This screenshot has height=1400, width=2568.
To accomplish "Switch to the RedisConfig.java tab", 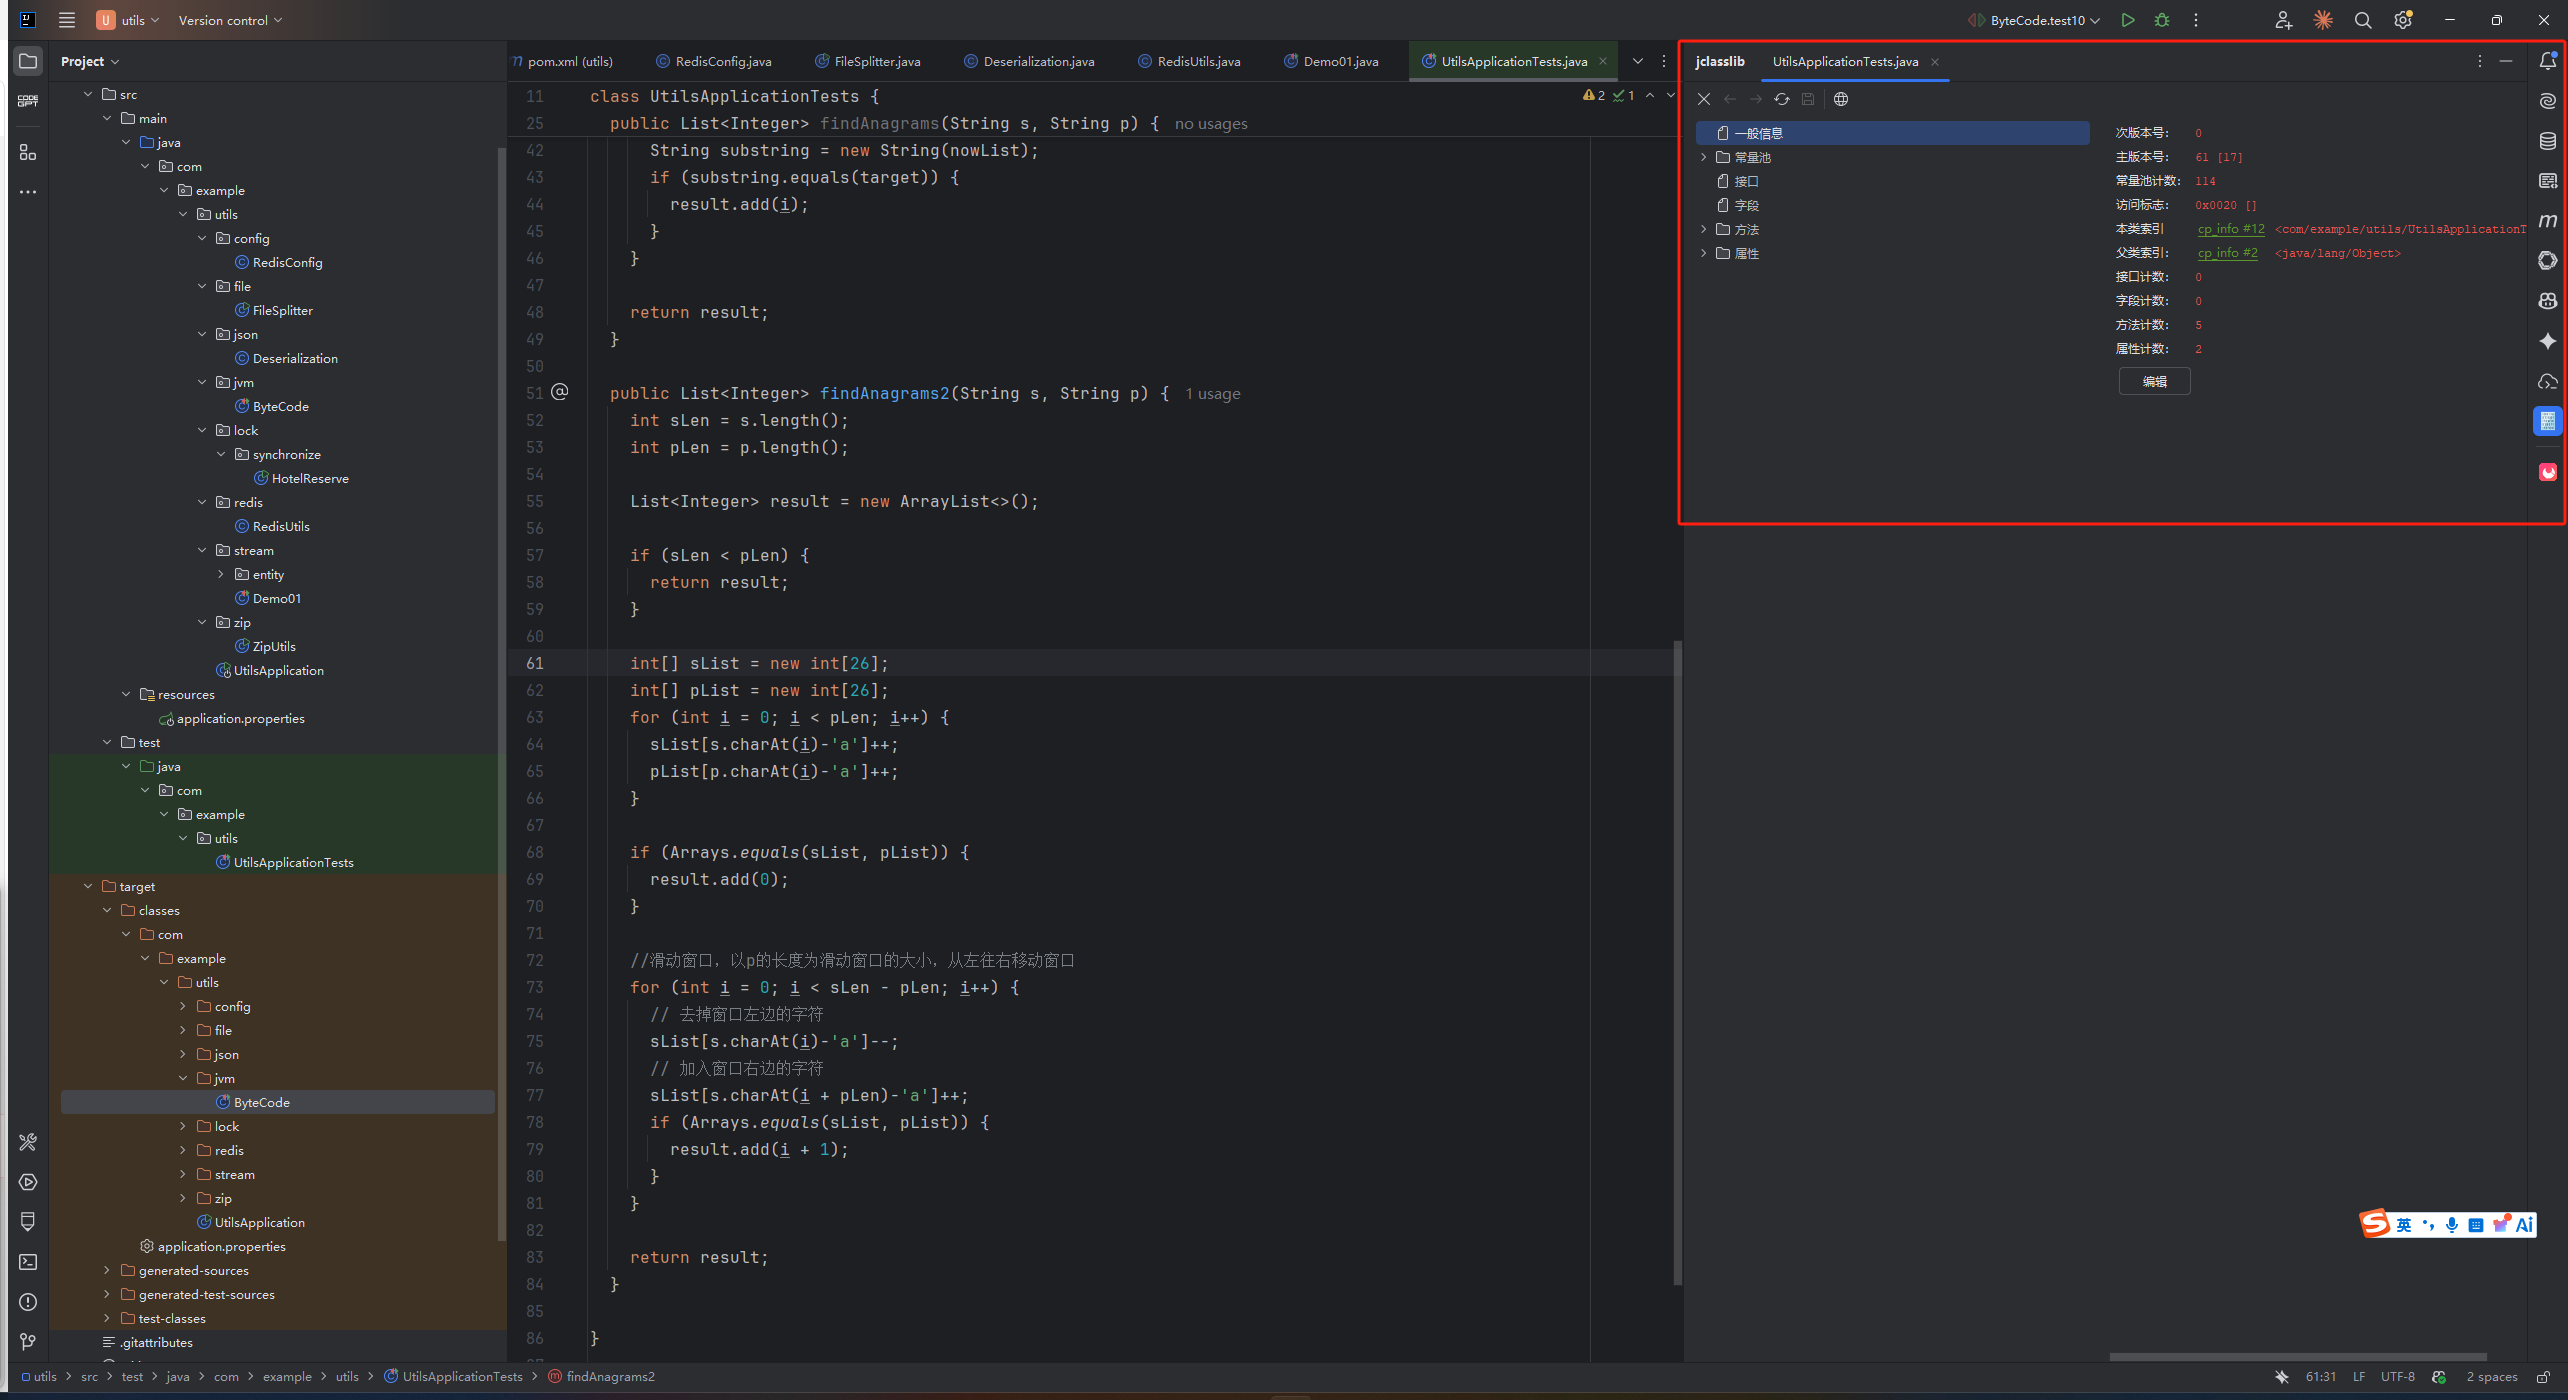I will coord(714,61).
